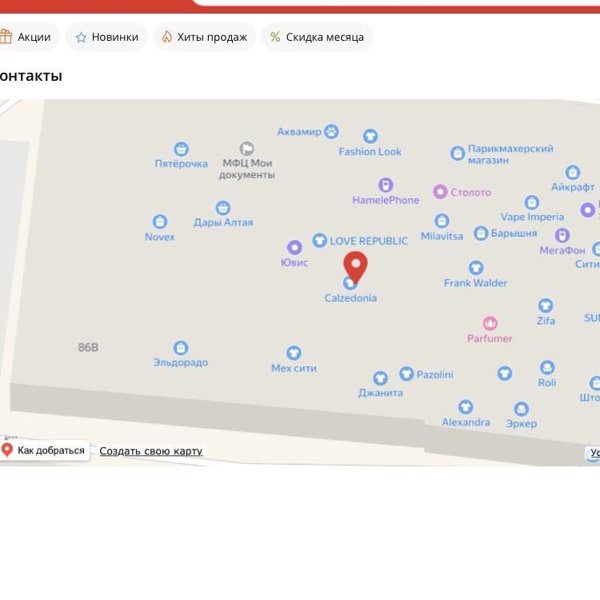Viewport: 600px width, 600px height.
Task: Click the Дары Алтая text label
Action: pyautogui.click(x=223, y=223)
